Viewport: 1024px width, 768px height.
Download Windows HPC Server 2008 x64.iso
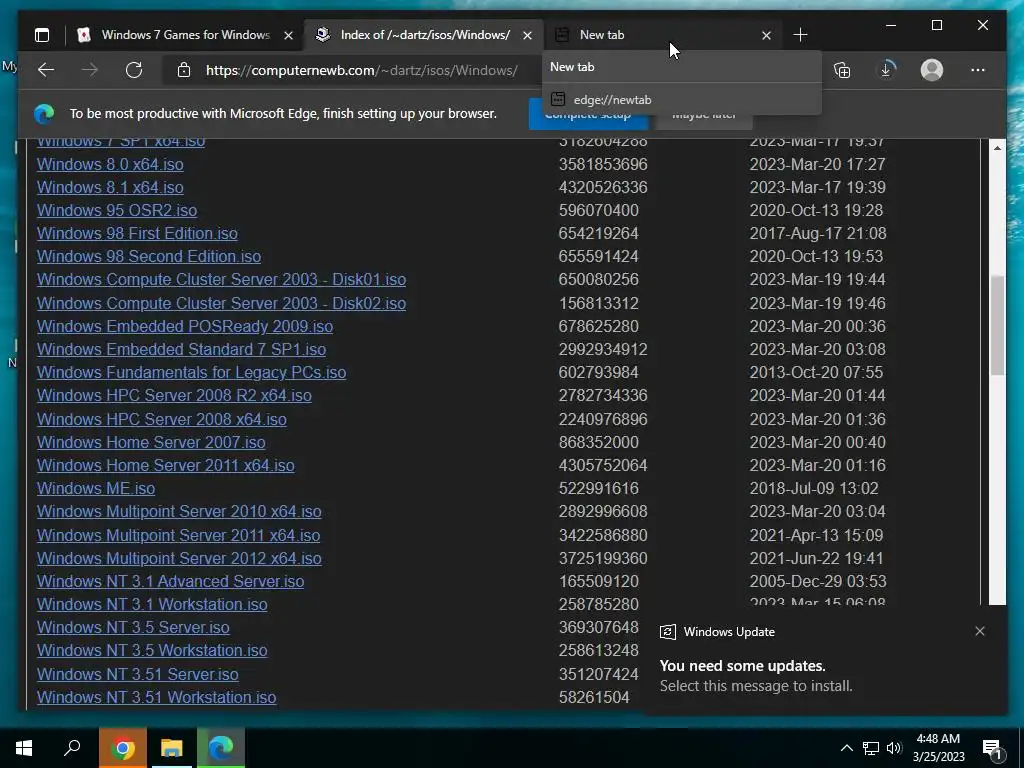(x=162, y=419)
